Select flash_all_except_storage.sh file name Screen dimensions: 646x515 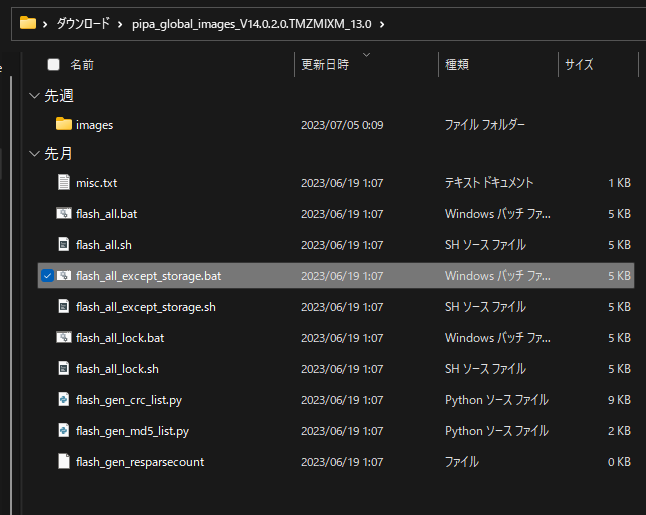point(145,307)
